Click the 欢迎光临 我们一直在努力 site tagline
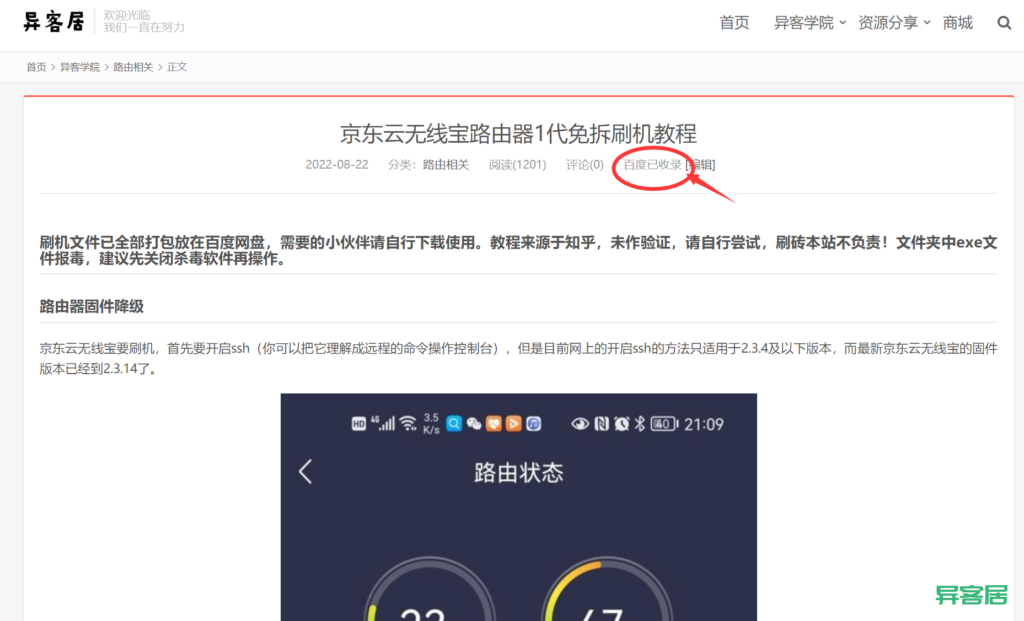 (x=144, y=21)
